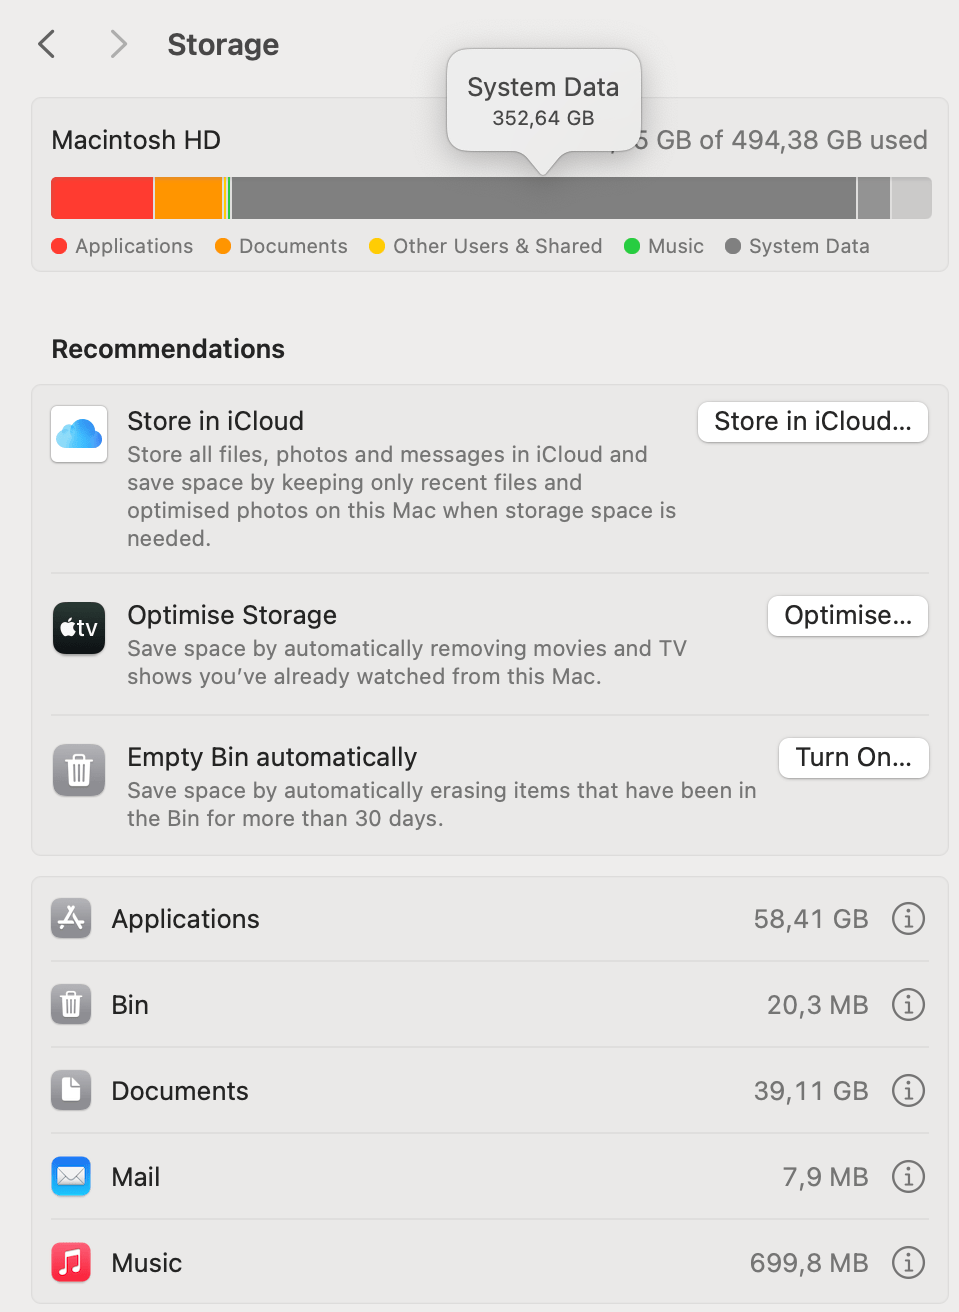959x1312 pixels.
Task: Select the Music note icon
Action: coord(70,1262)
